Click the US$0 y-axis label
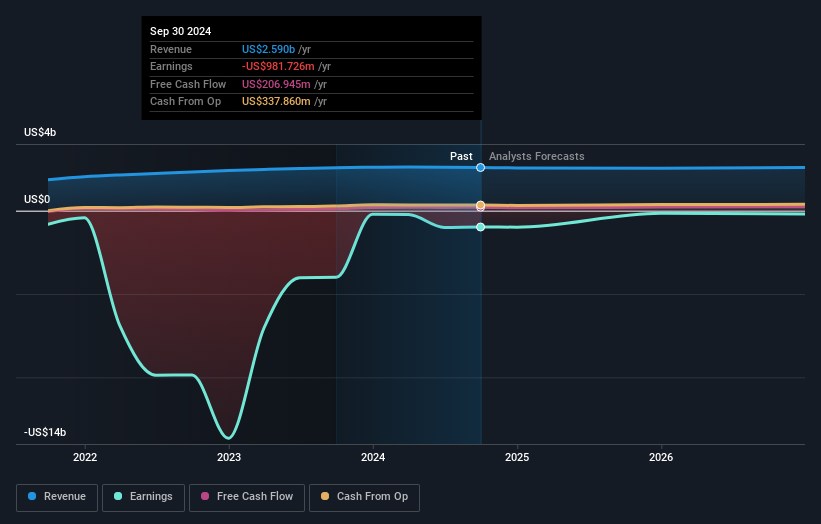Screen dimensions: 821x524 tap(37, 199)
